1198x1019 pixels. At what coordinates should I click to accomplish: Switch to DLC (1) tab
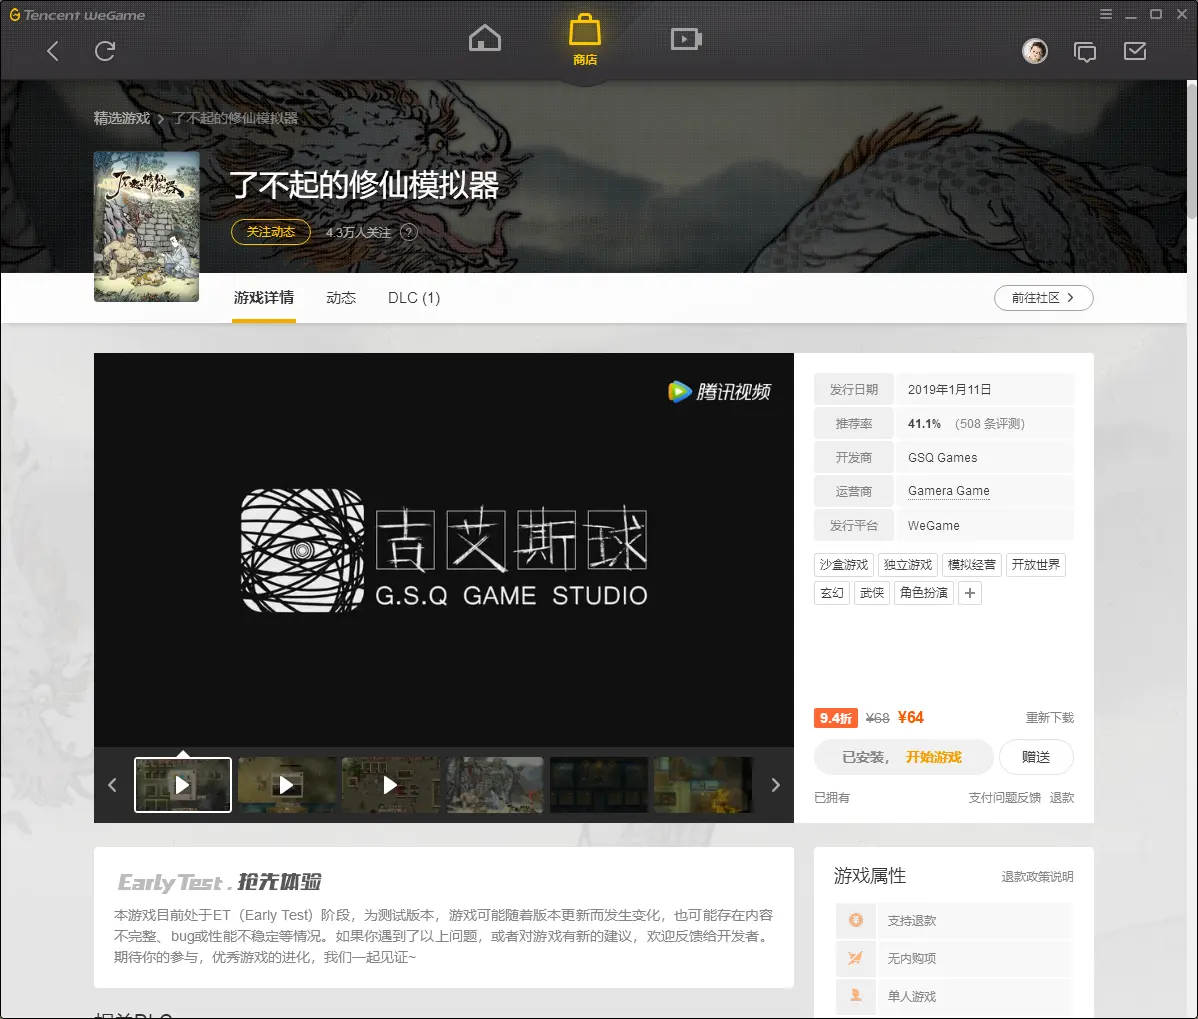[414, 298]
